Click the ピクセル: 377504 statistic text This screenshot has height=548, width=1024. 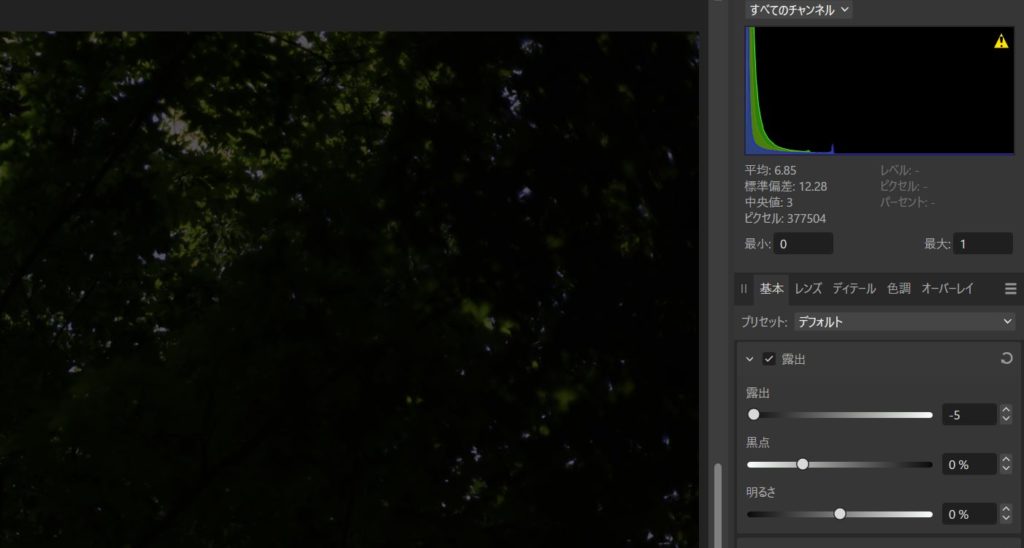pyautogui.click(x=785, y=218)
